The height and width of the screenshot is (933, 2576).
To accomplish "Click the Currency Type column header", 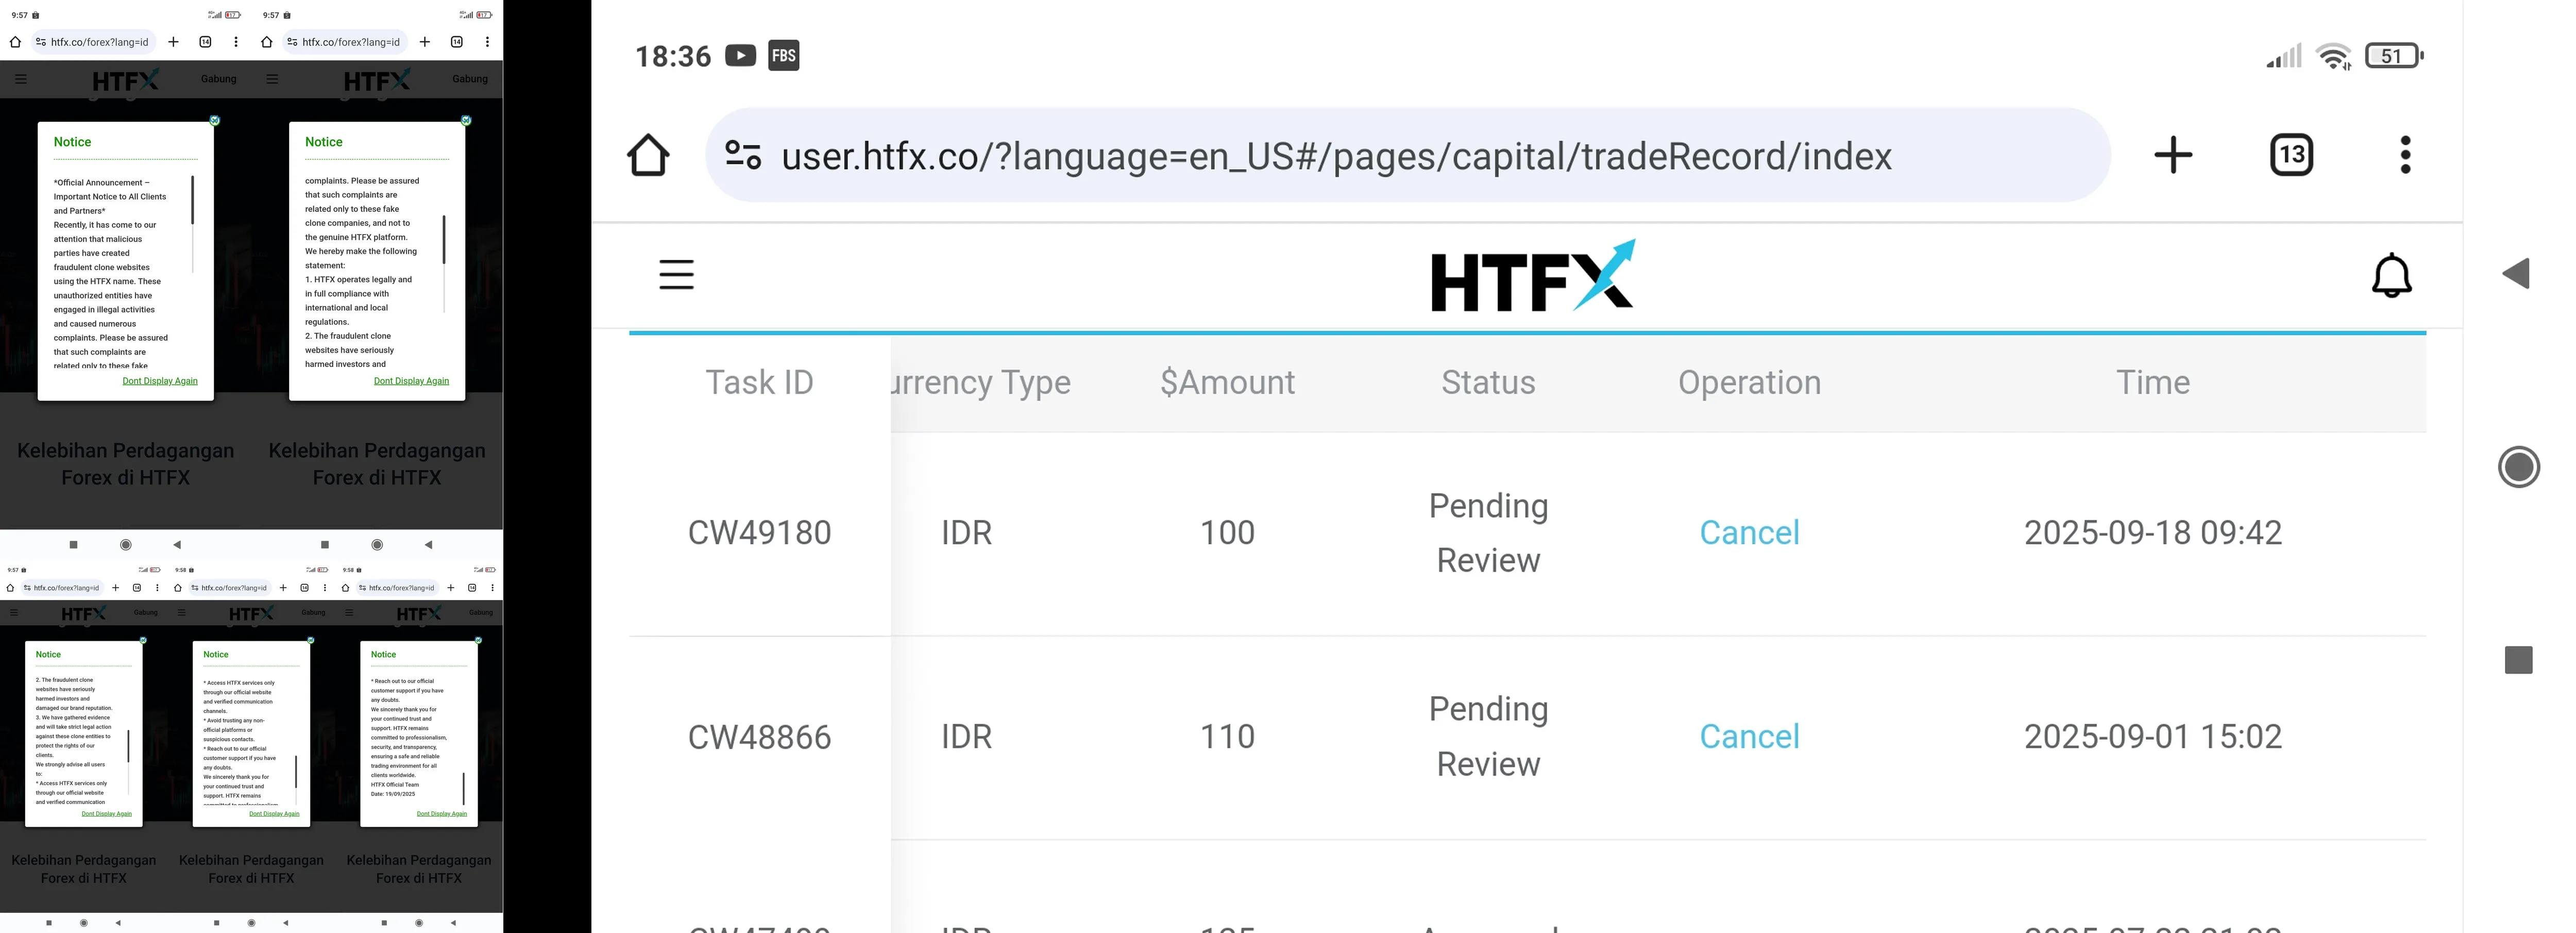I will tap(981, 383).
